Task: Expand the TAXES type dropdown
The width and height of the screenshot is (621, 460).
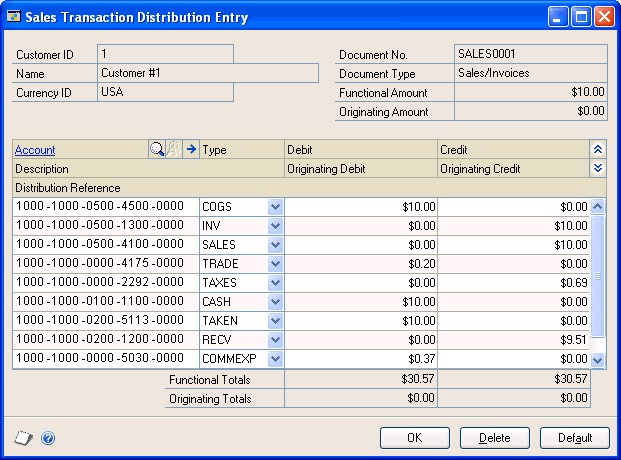Action: (275, 282)
